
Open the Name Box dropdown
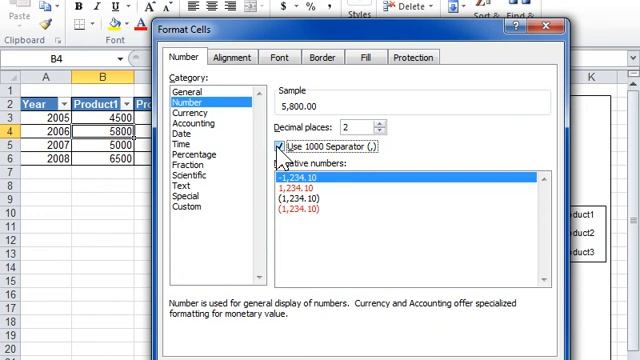[120, 59]
